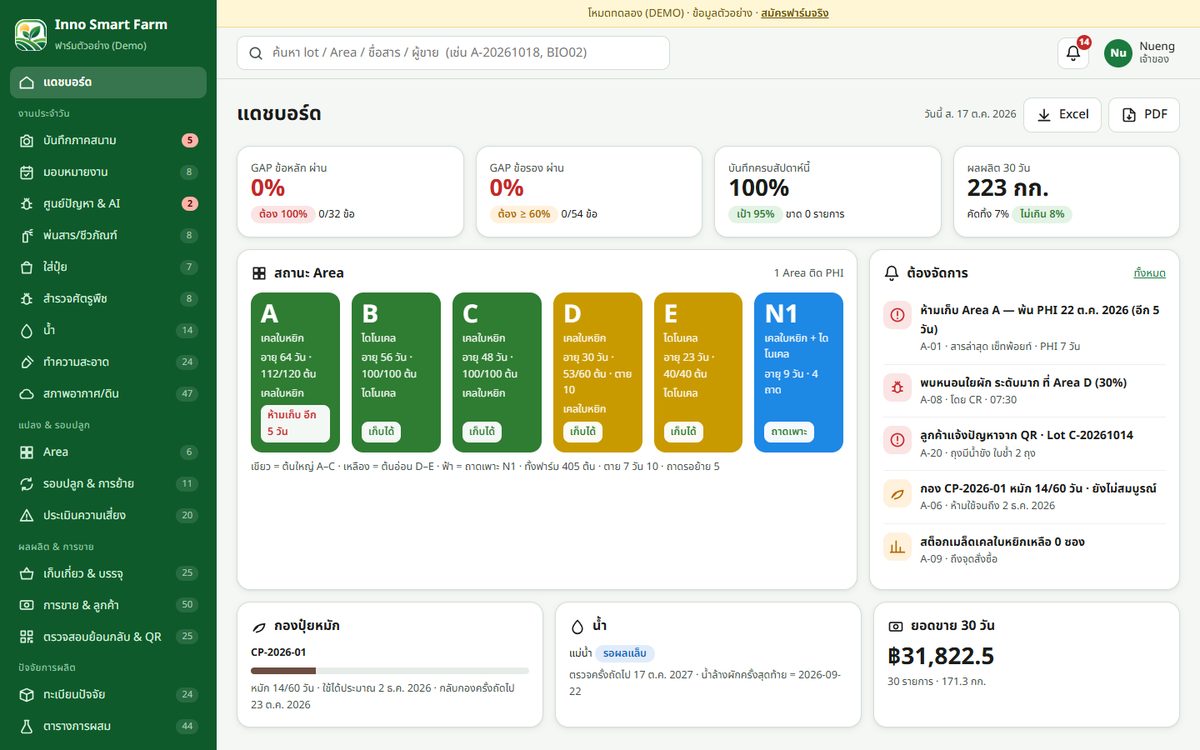Click the cloud icon for สภาพอากาศ/ดิน
1200x750 pixels.
point(27,393)
